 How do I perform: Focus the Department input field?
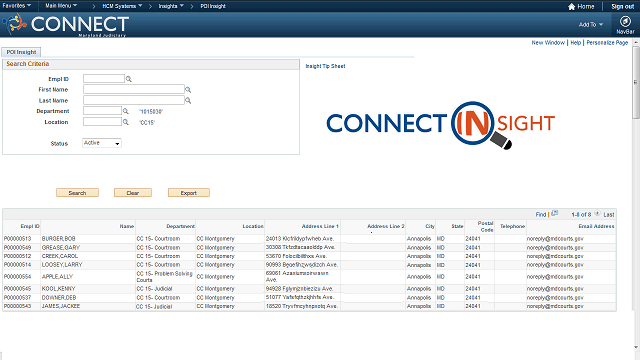pos(102,111)
